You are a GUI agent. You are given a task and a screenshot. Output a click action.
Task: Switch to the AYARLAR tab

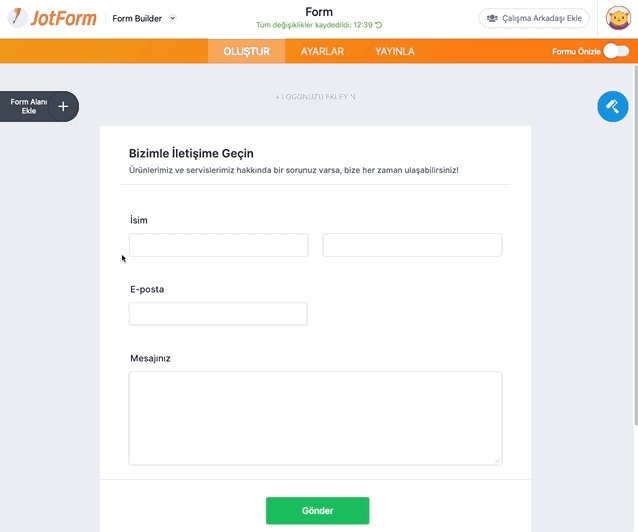point(322,51)
